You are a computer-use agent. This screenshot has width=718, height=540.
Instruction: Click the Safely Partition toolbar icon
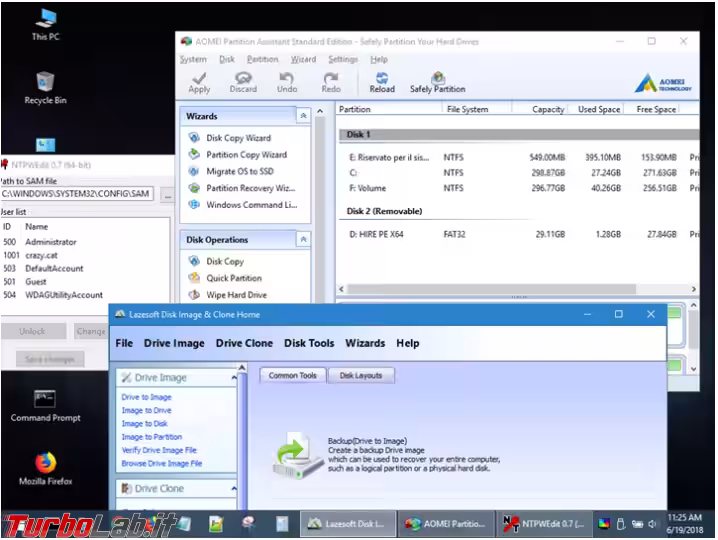437,83
